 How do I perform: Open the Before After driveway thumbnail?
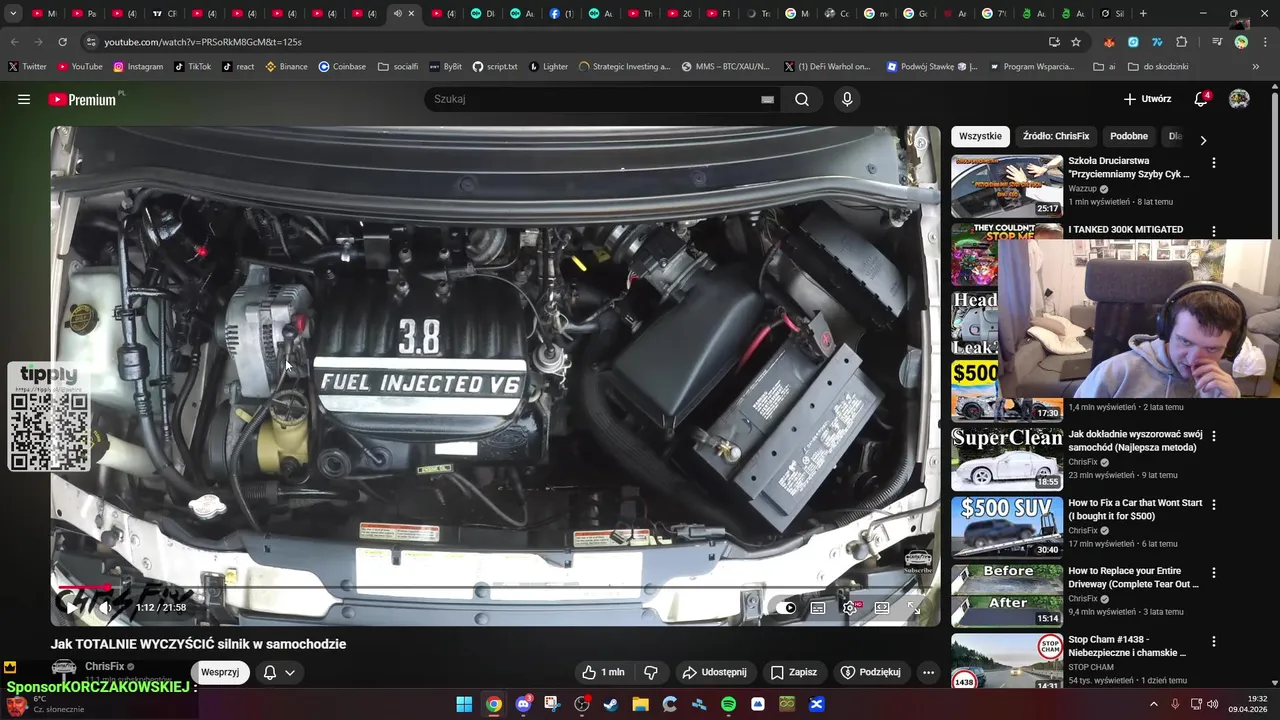pyautogui.click(x=1007, y=595)
